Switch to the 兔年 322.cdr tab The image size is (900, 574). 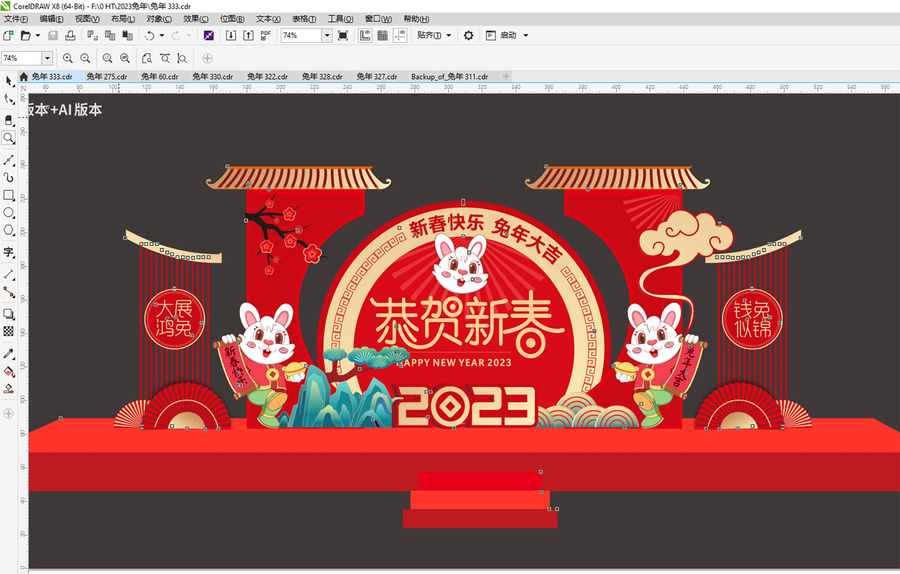tap(267, 76)
